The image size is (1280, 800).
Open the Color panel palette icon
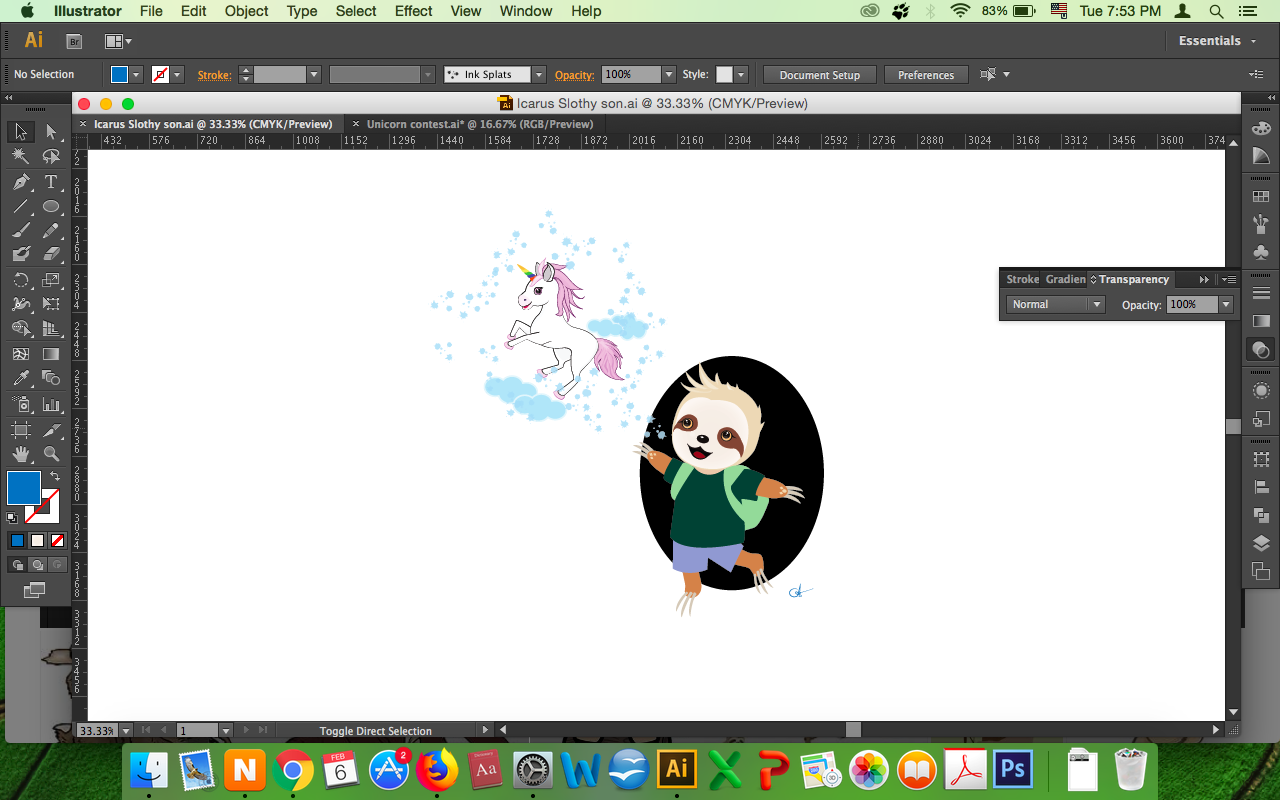(x=1261, y=127)
